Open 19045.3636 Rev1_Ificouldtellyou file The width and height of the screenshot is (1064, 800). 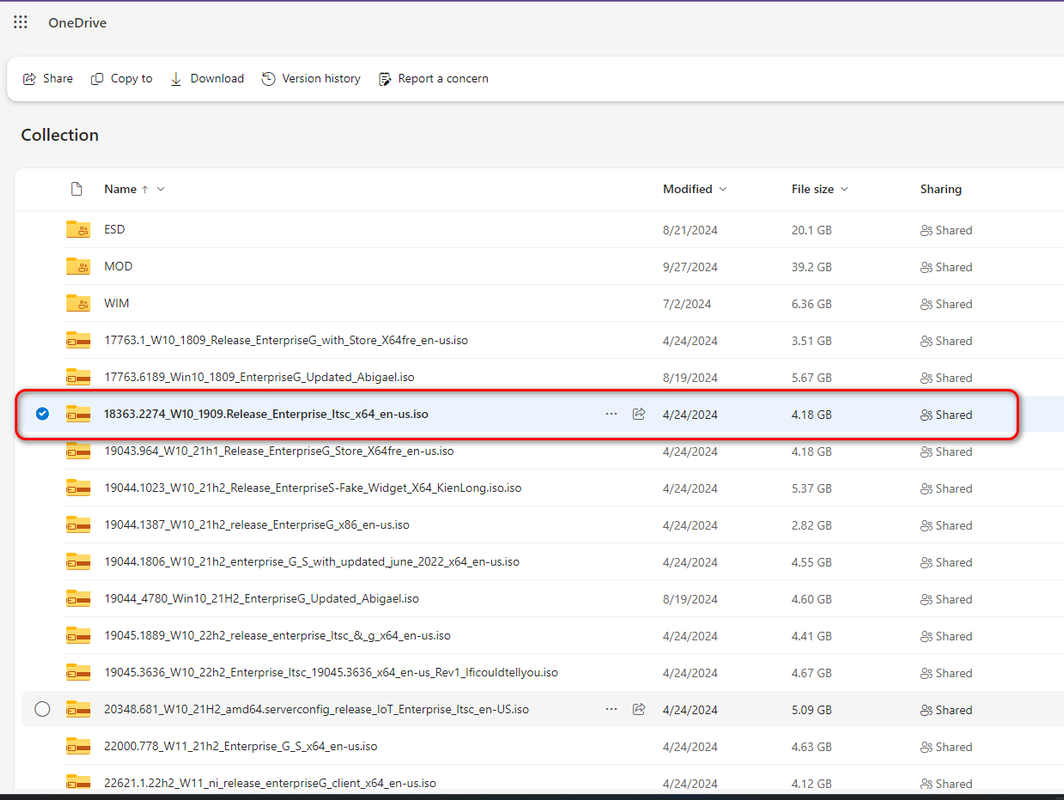coord(331,672)
